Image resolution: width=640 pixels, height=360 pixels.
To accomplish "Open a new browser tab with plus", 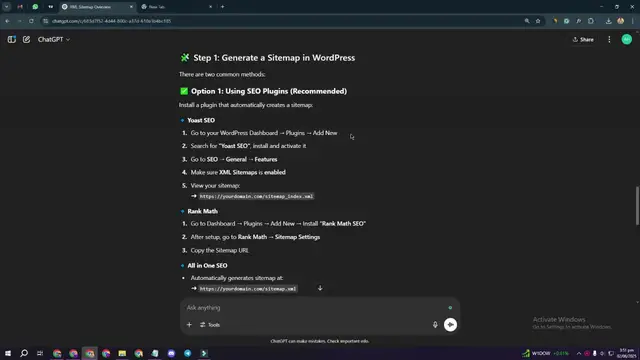I will pos(222,7).
